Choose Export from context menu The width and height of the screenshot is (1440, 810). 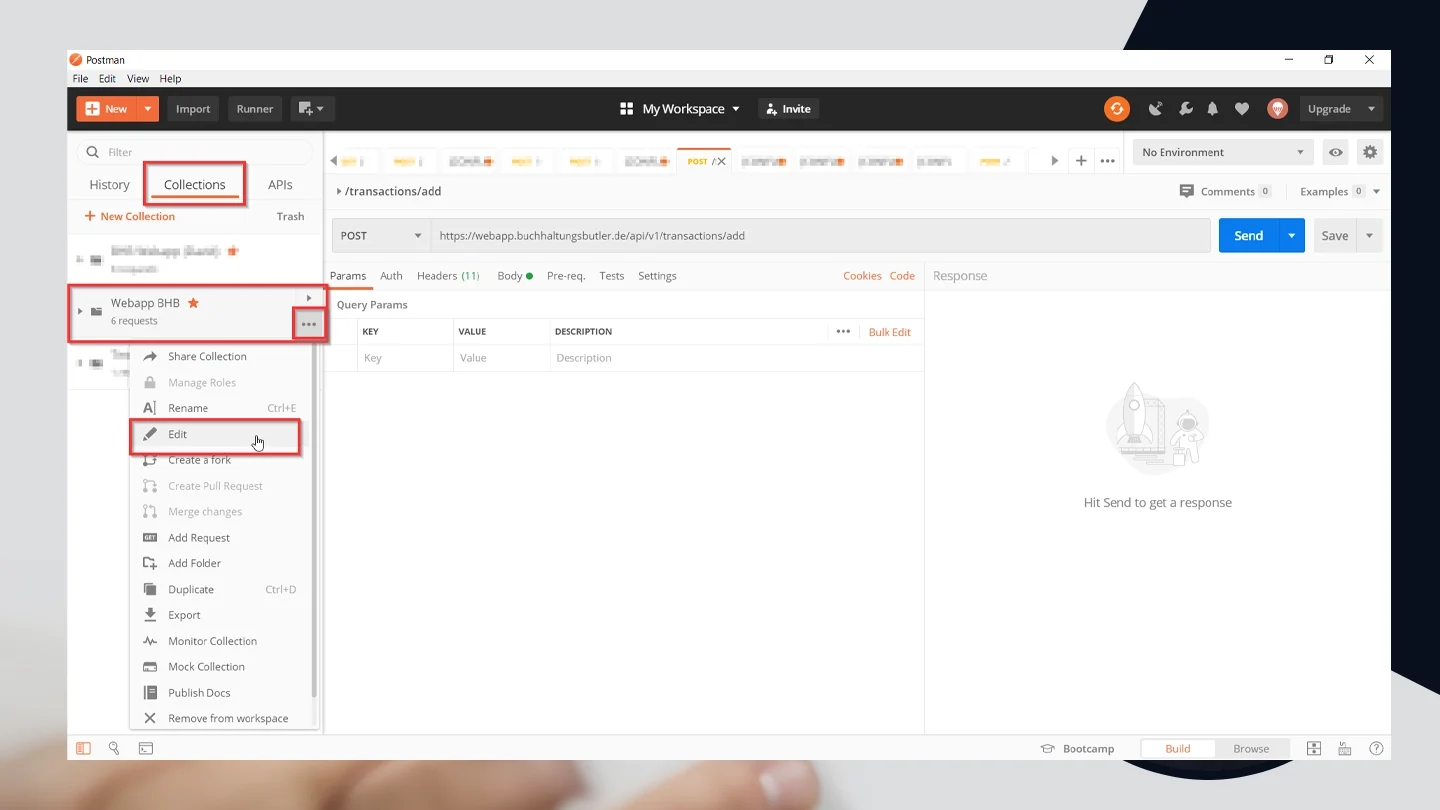pos(184,615)
